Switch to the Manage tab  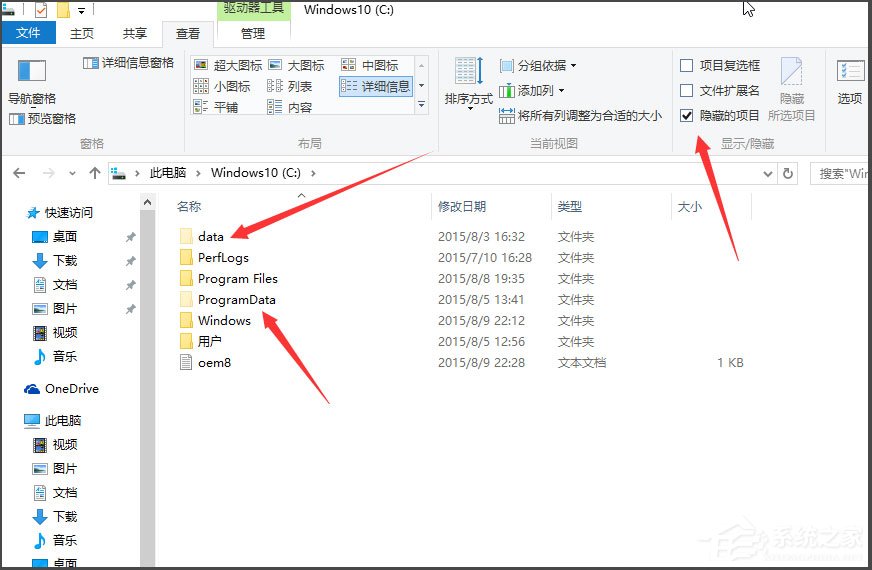coord(253,33)
